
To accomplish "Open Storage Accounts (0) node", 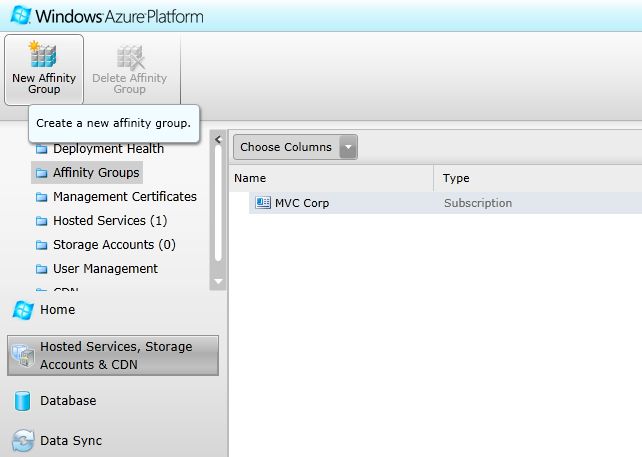I will click(x=114, y=245).
